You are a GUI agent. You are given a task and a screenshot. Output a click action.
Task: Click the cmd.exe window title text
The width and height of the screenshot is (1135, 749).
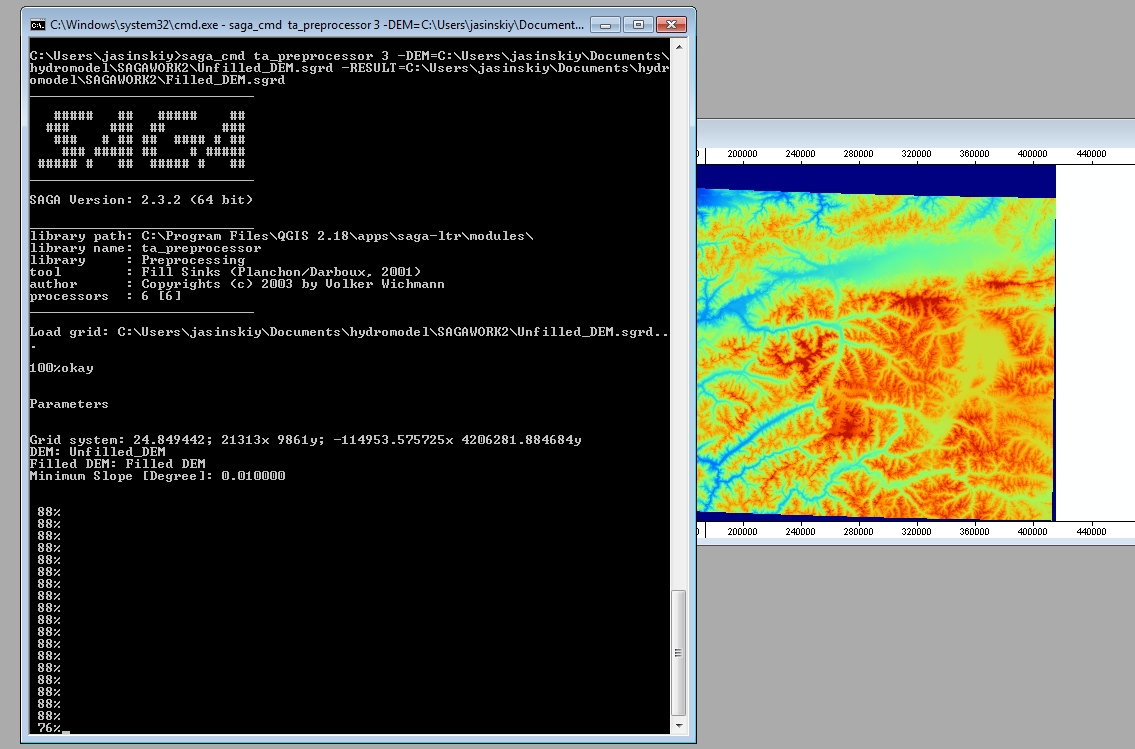point(317,25)
